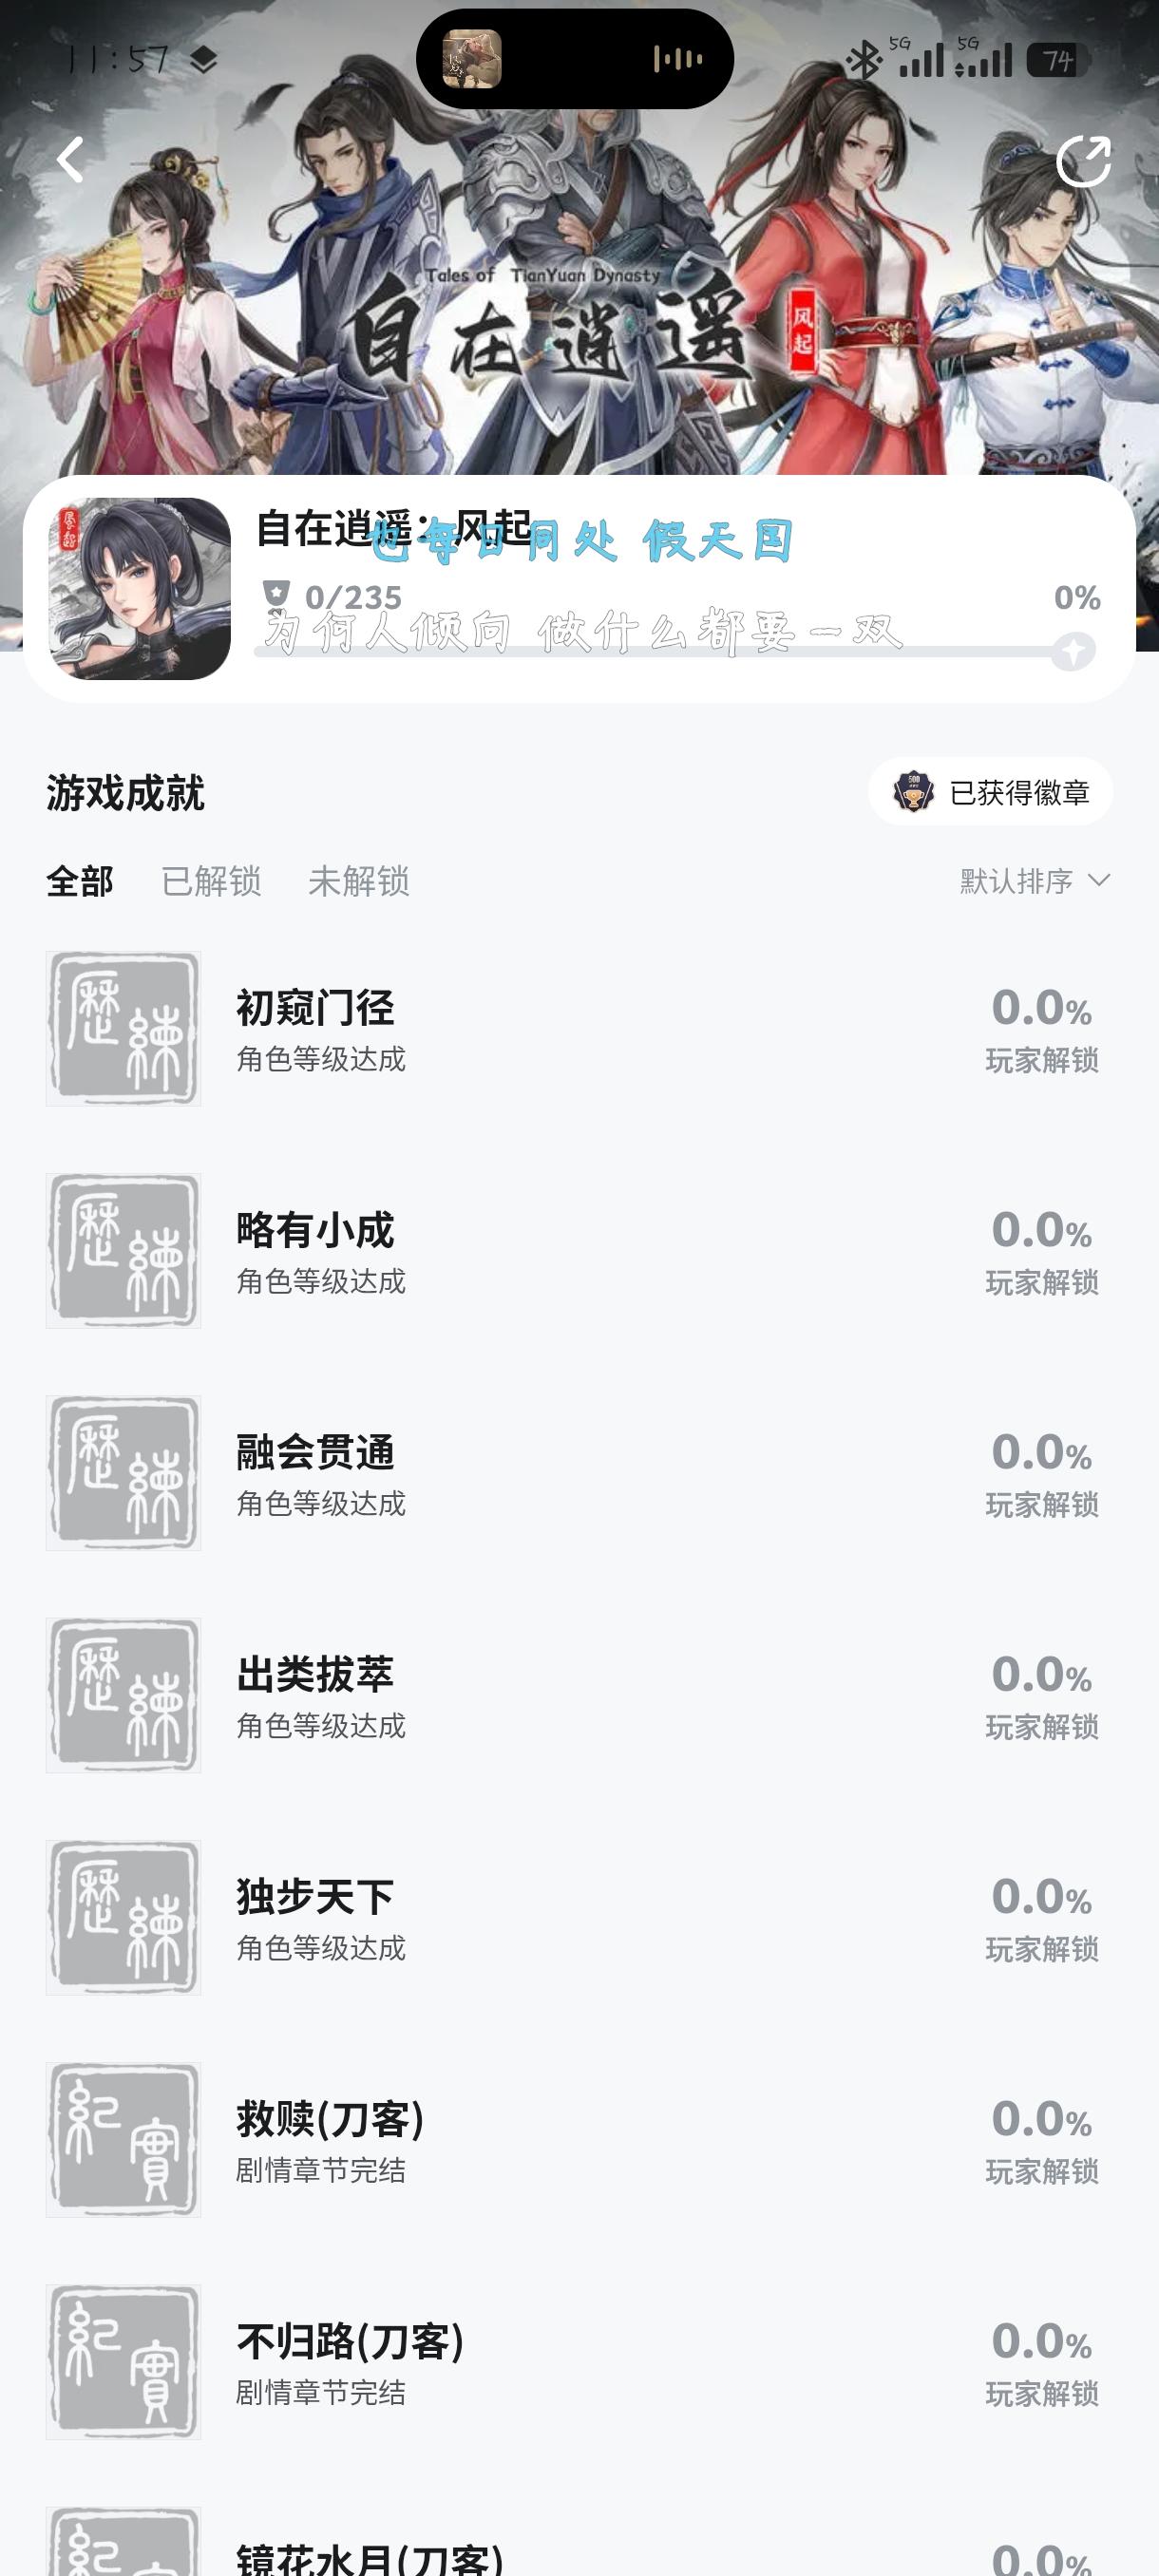Image resolution: width=1159 pixels, height=2576 pixels.
Task: Tap the 出类拔萃 achievement seal icon
Action: pos(124,1695)
